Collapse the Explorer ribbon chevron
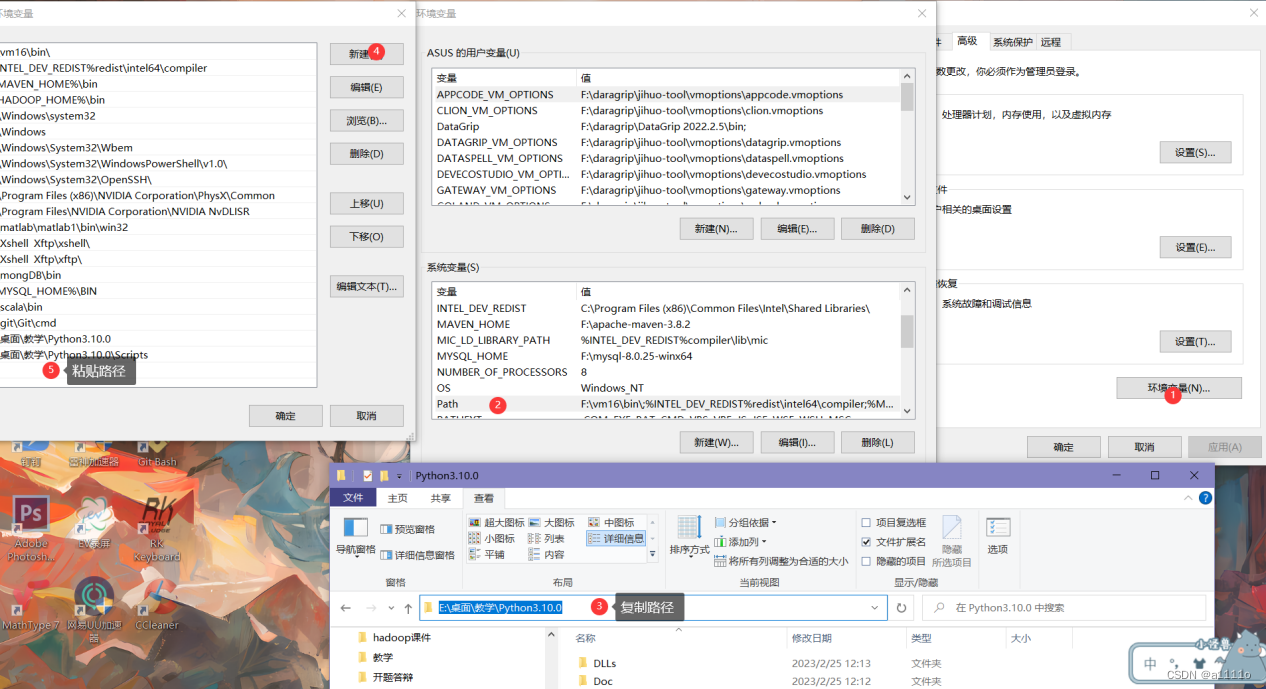The height and width of the screenshot is (689, 1266). (x=1189, y=498)
